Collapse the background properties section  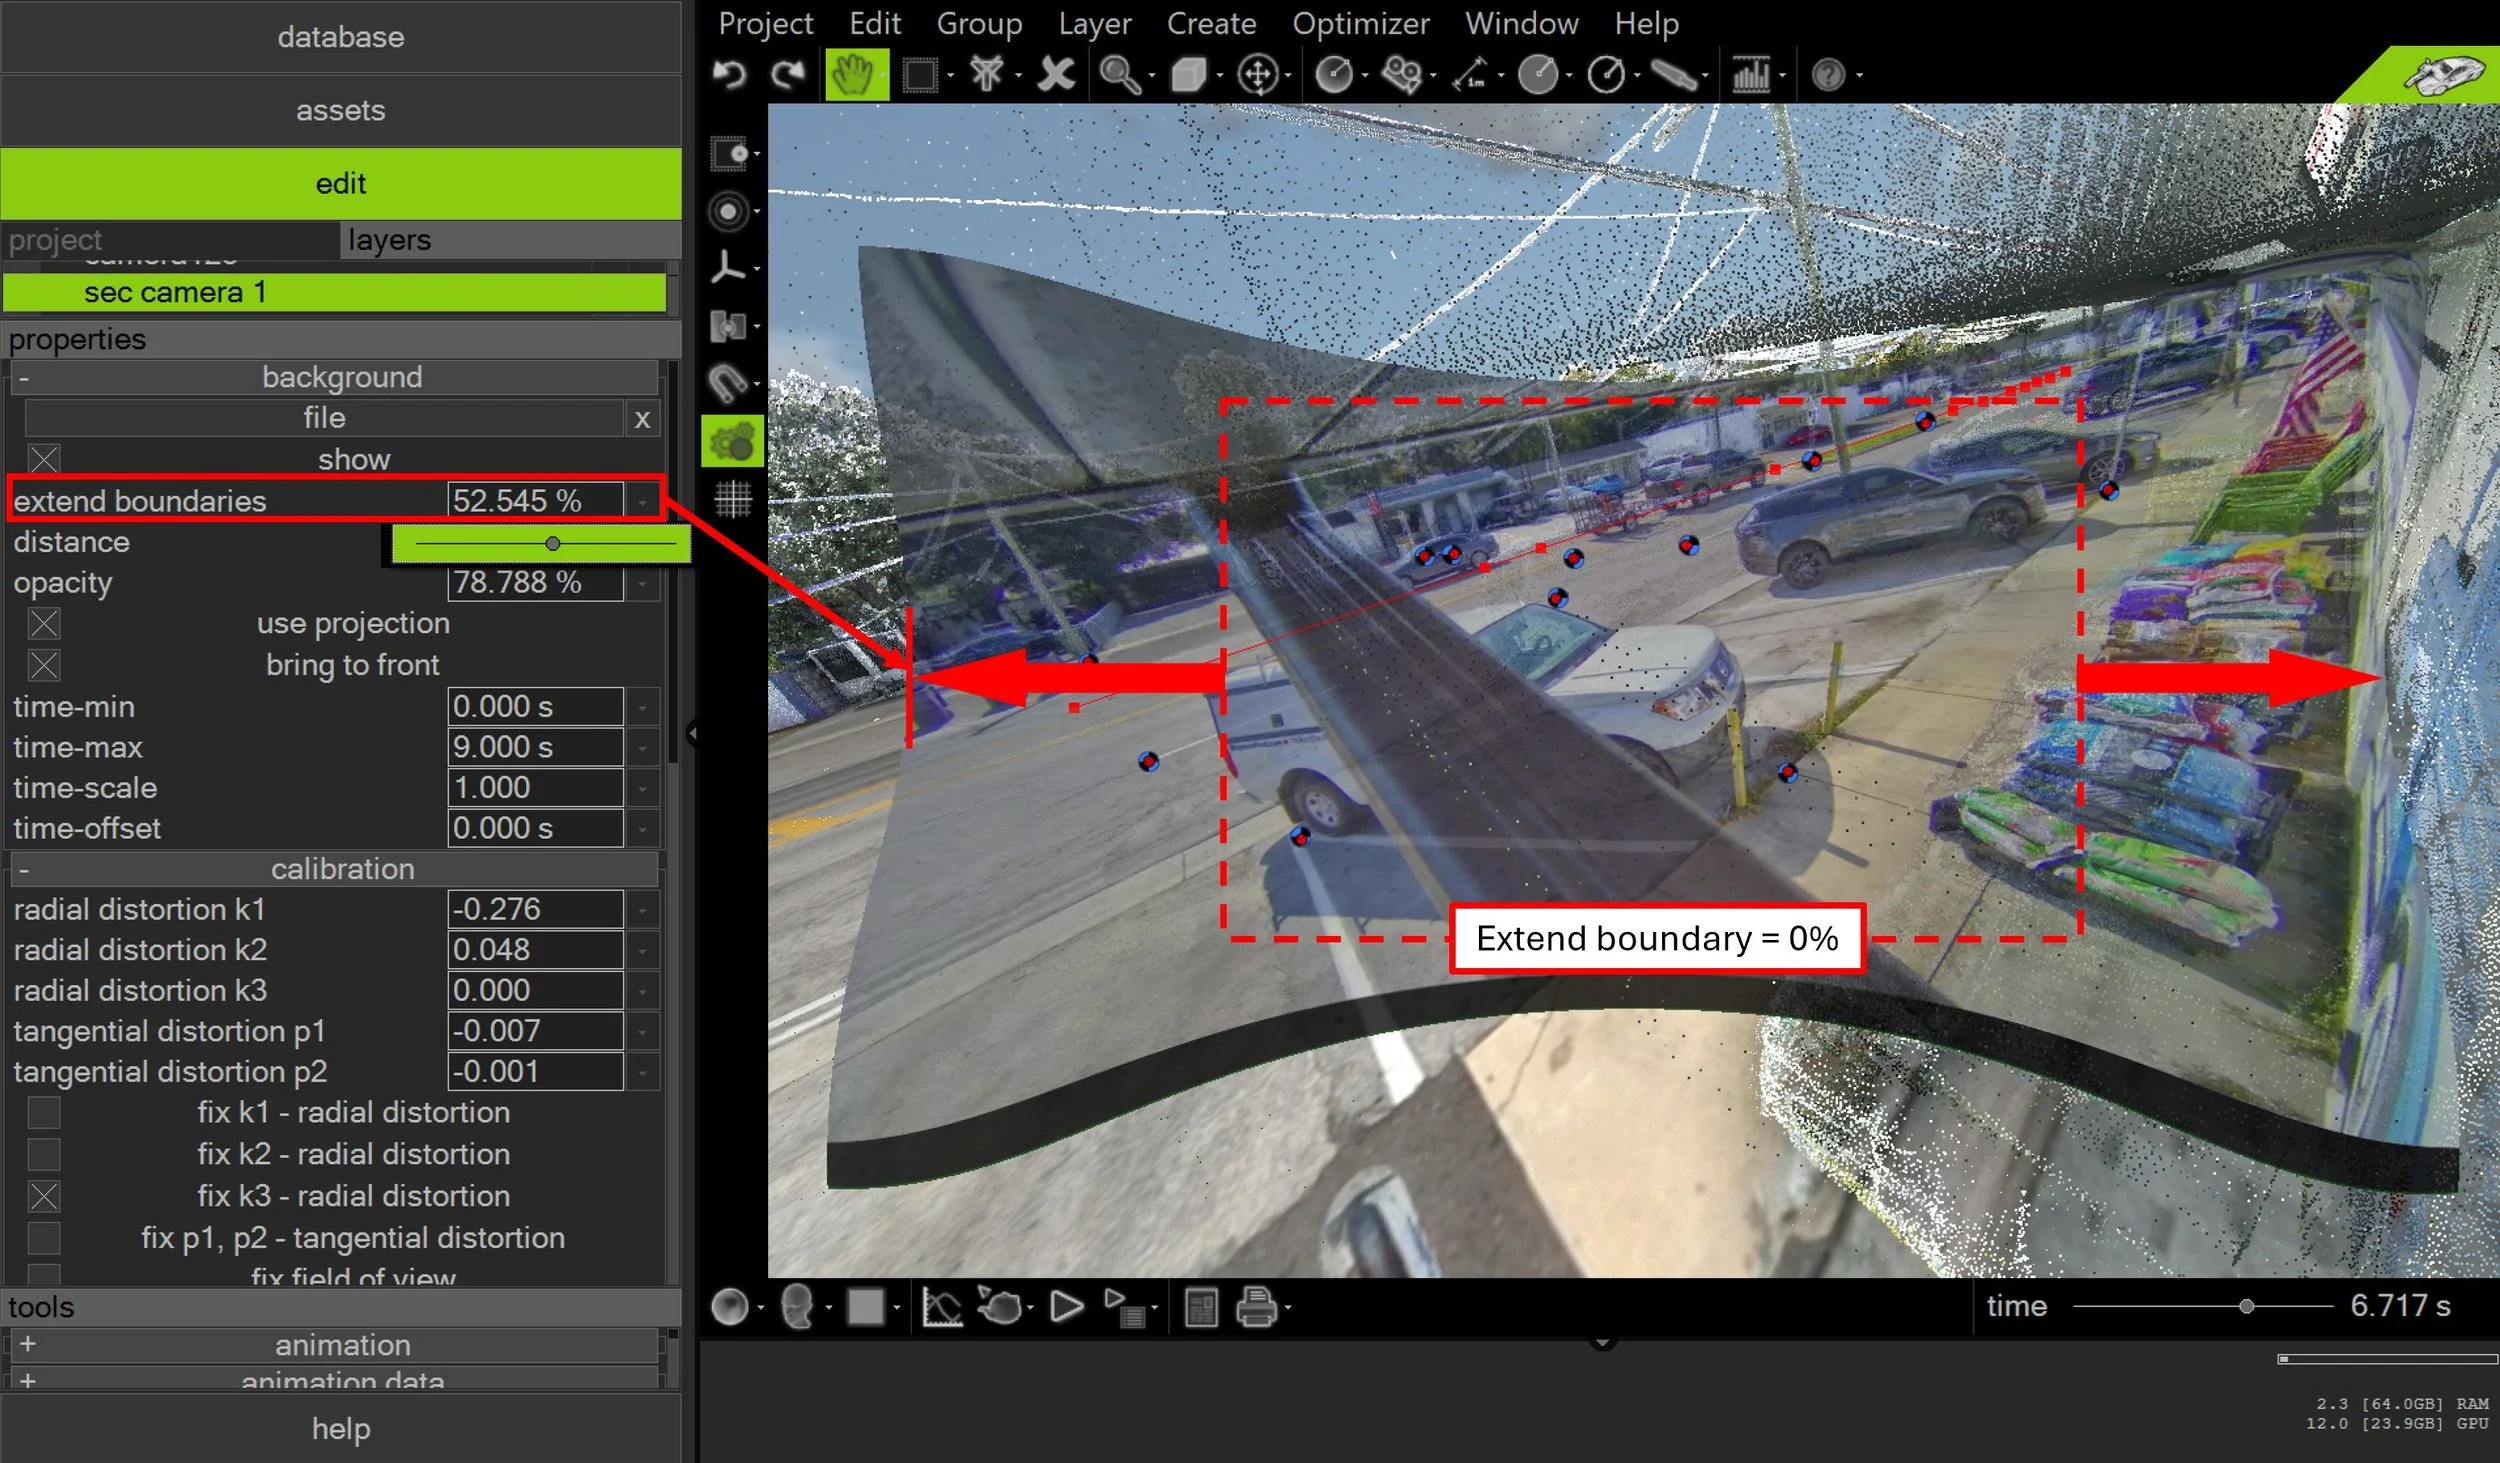coord(24,378)
